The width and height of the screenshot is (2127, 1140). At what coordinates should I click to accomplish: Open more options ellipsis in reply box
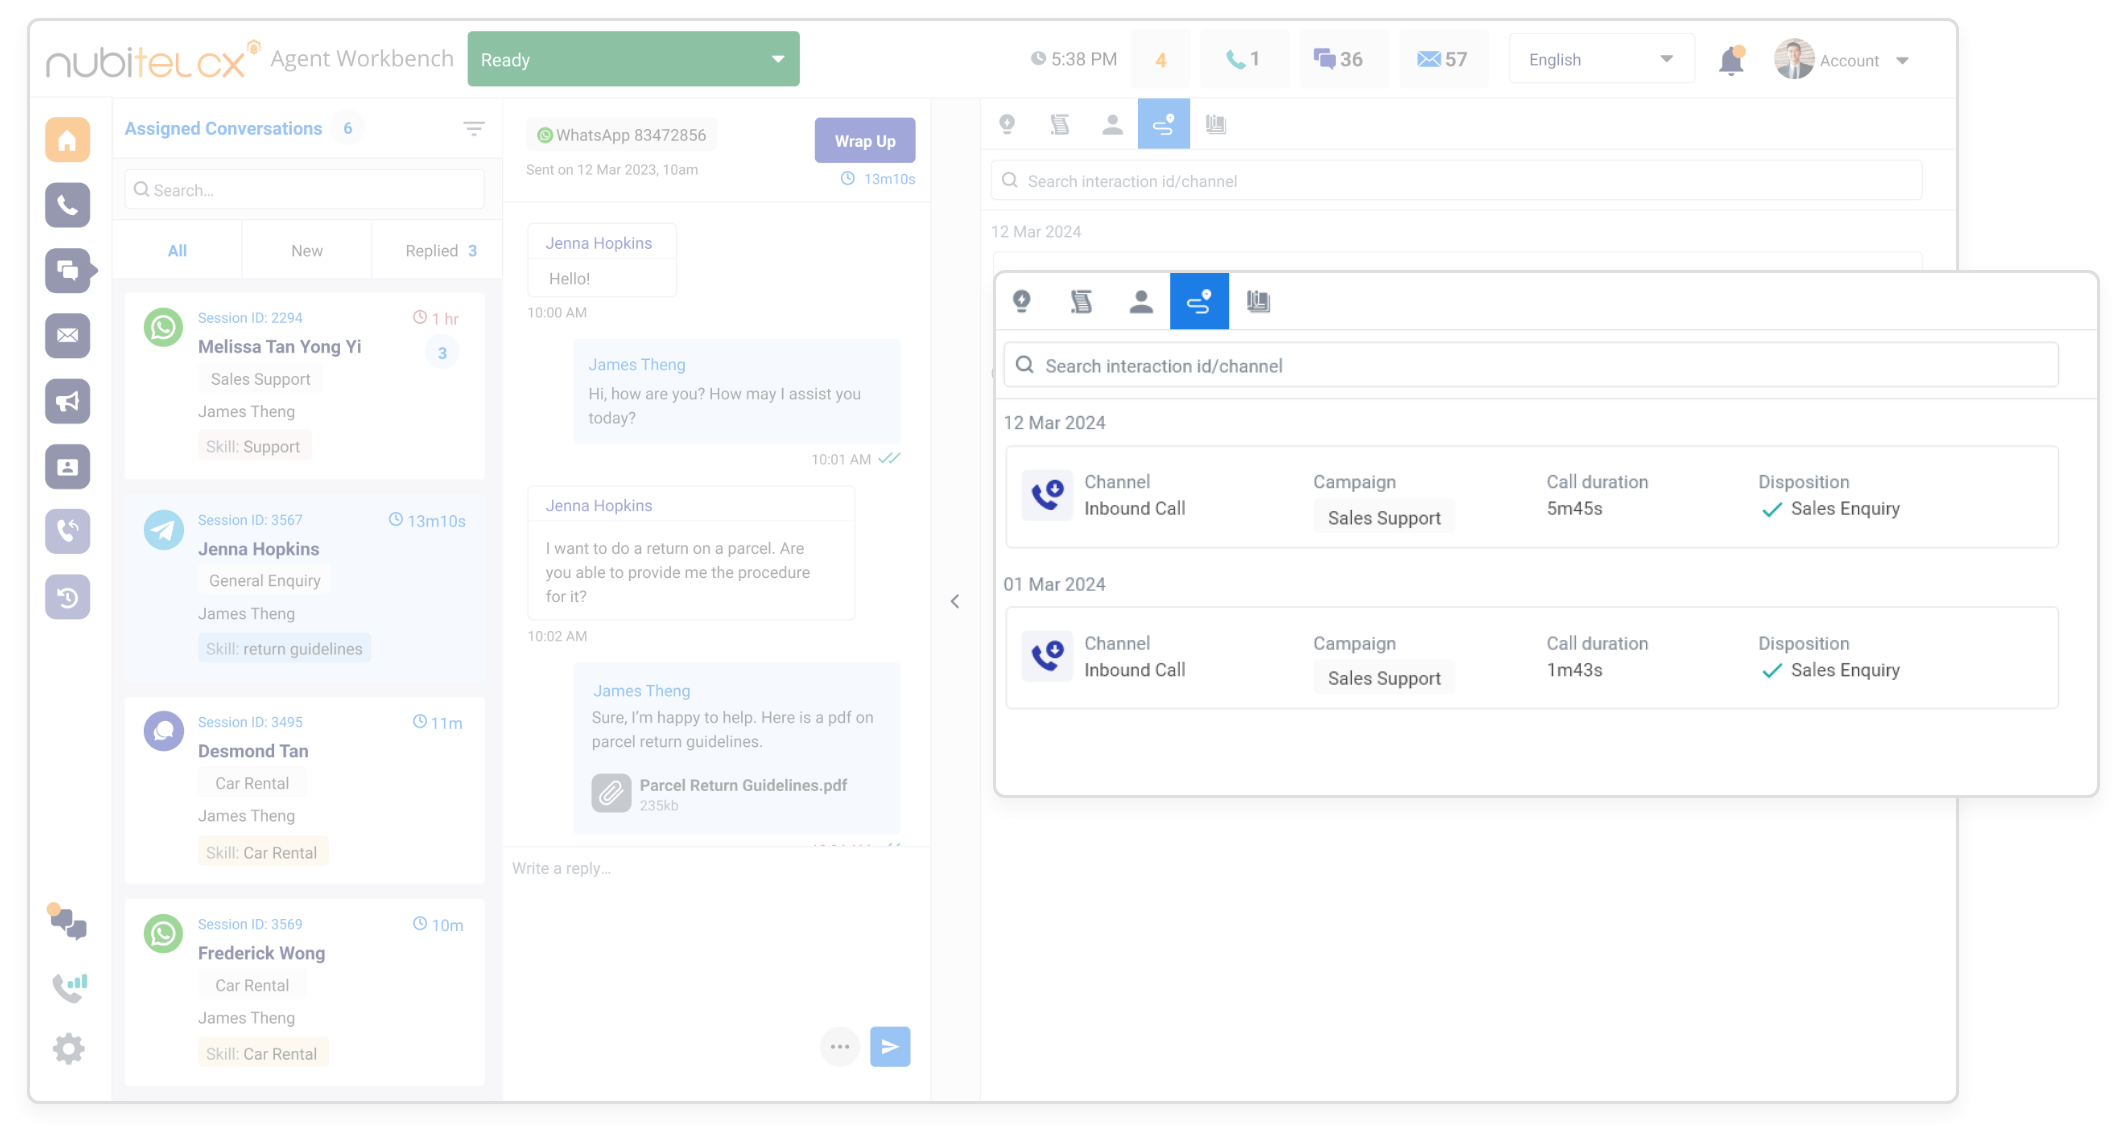840,1047
